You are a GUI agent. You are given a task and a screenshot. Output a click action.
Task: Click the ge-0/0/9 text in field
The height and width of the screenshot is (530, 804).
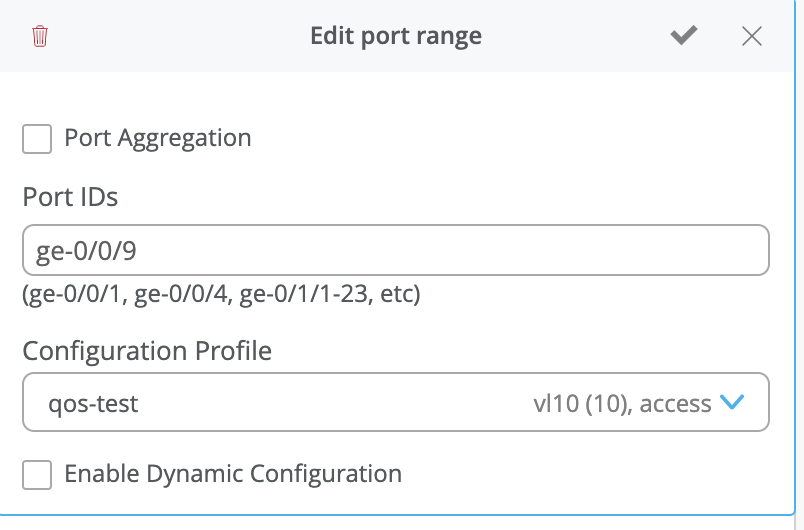pyautogui.click(x=86, y=251)
